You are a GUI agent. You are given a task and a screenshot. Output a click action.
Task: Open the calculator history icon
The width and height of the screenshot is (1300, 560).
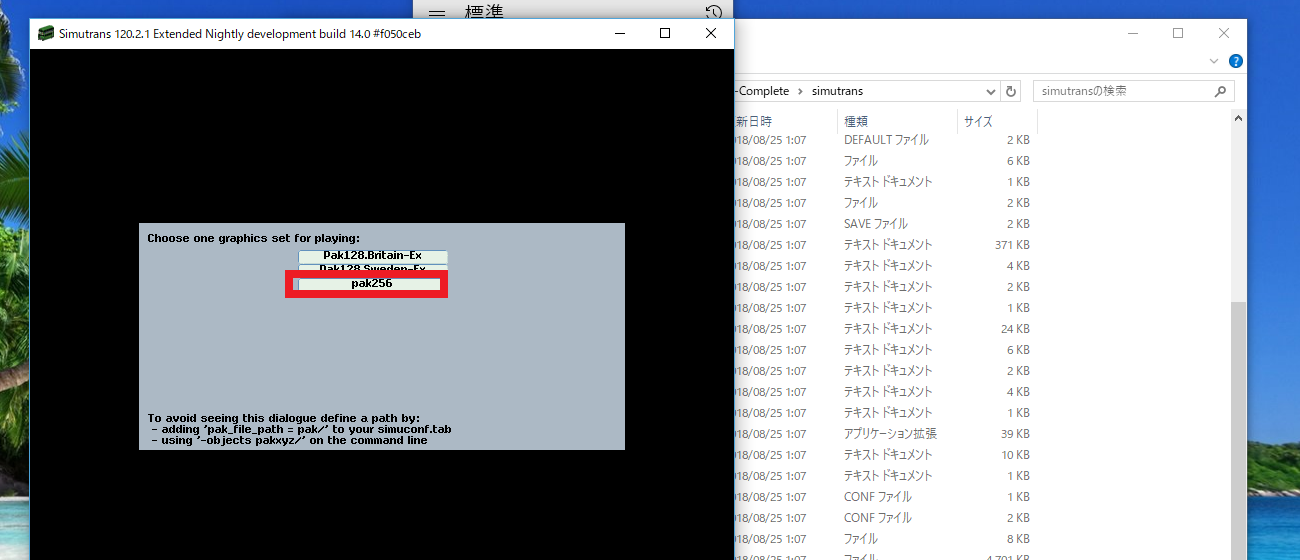[713, 12]
